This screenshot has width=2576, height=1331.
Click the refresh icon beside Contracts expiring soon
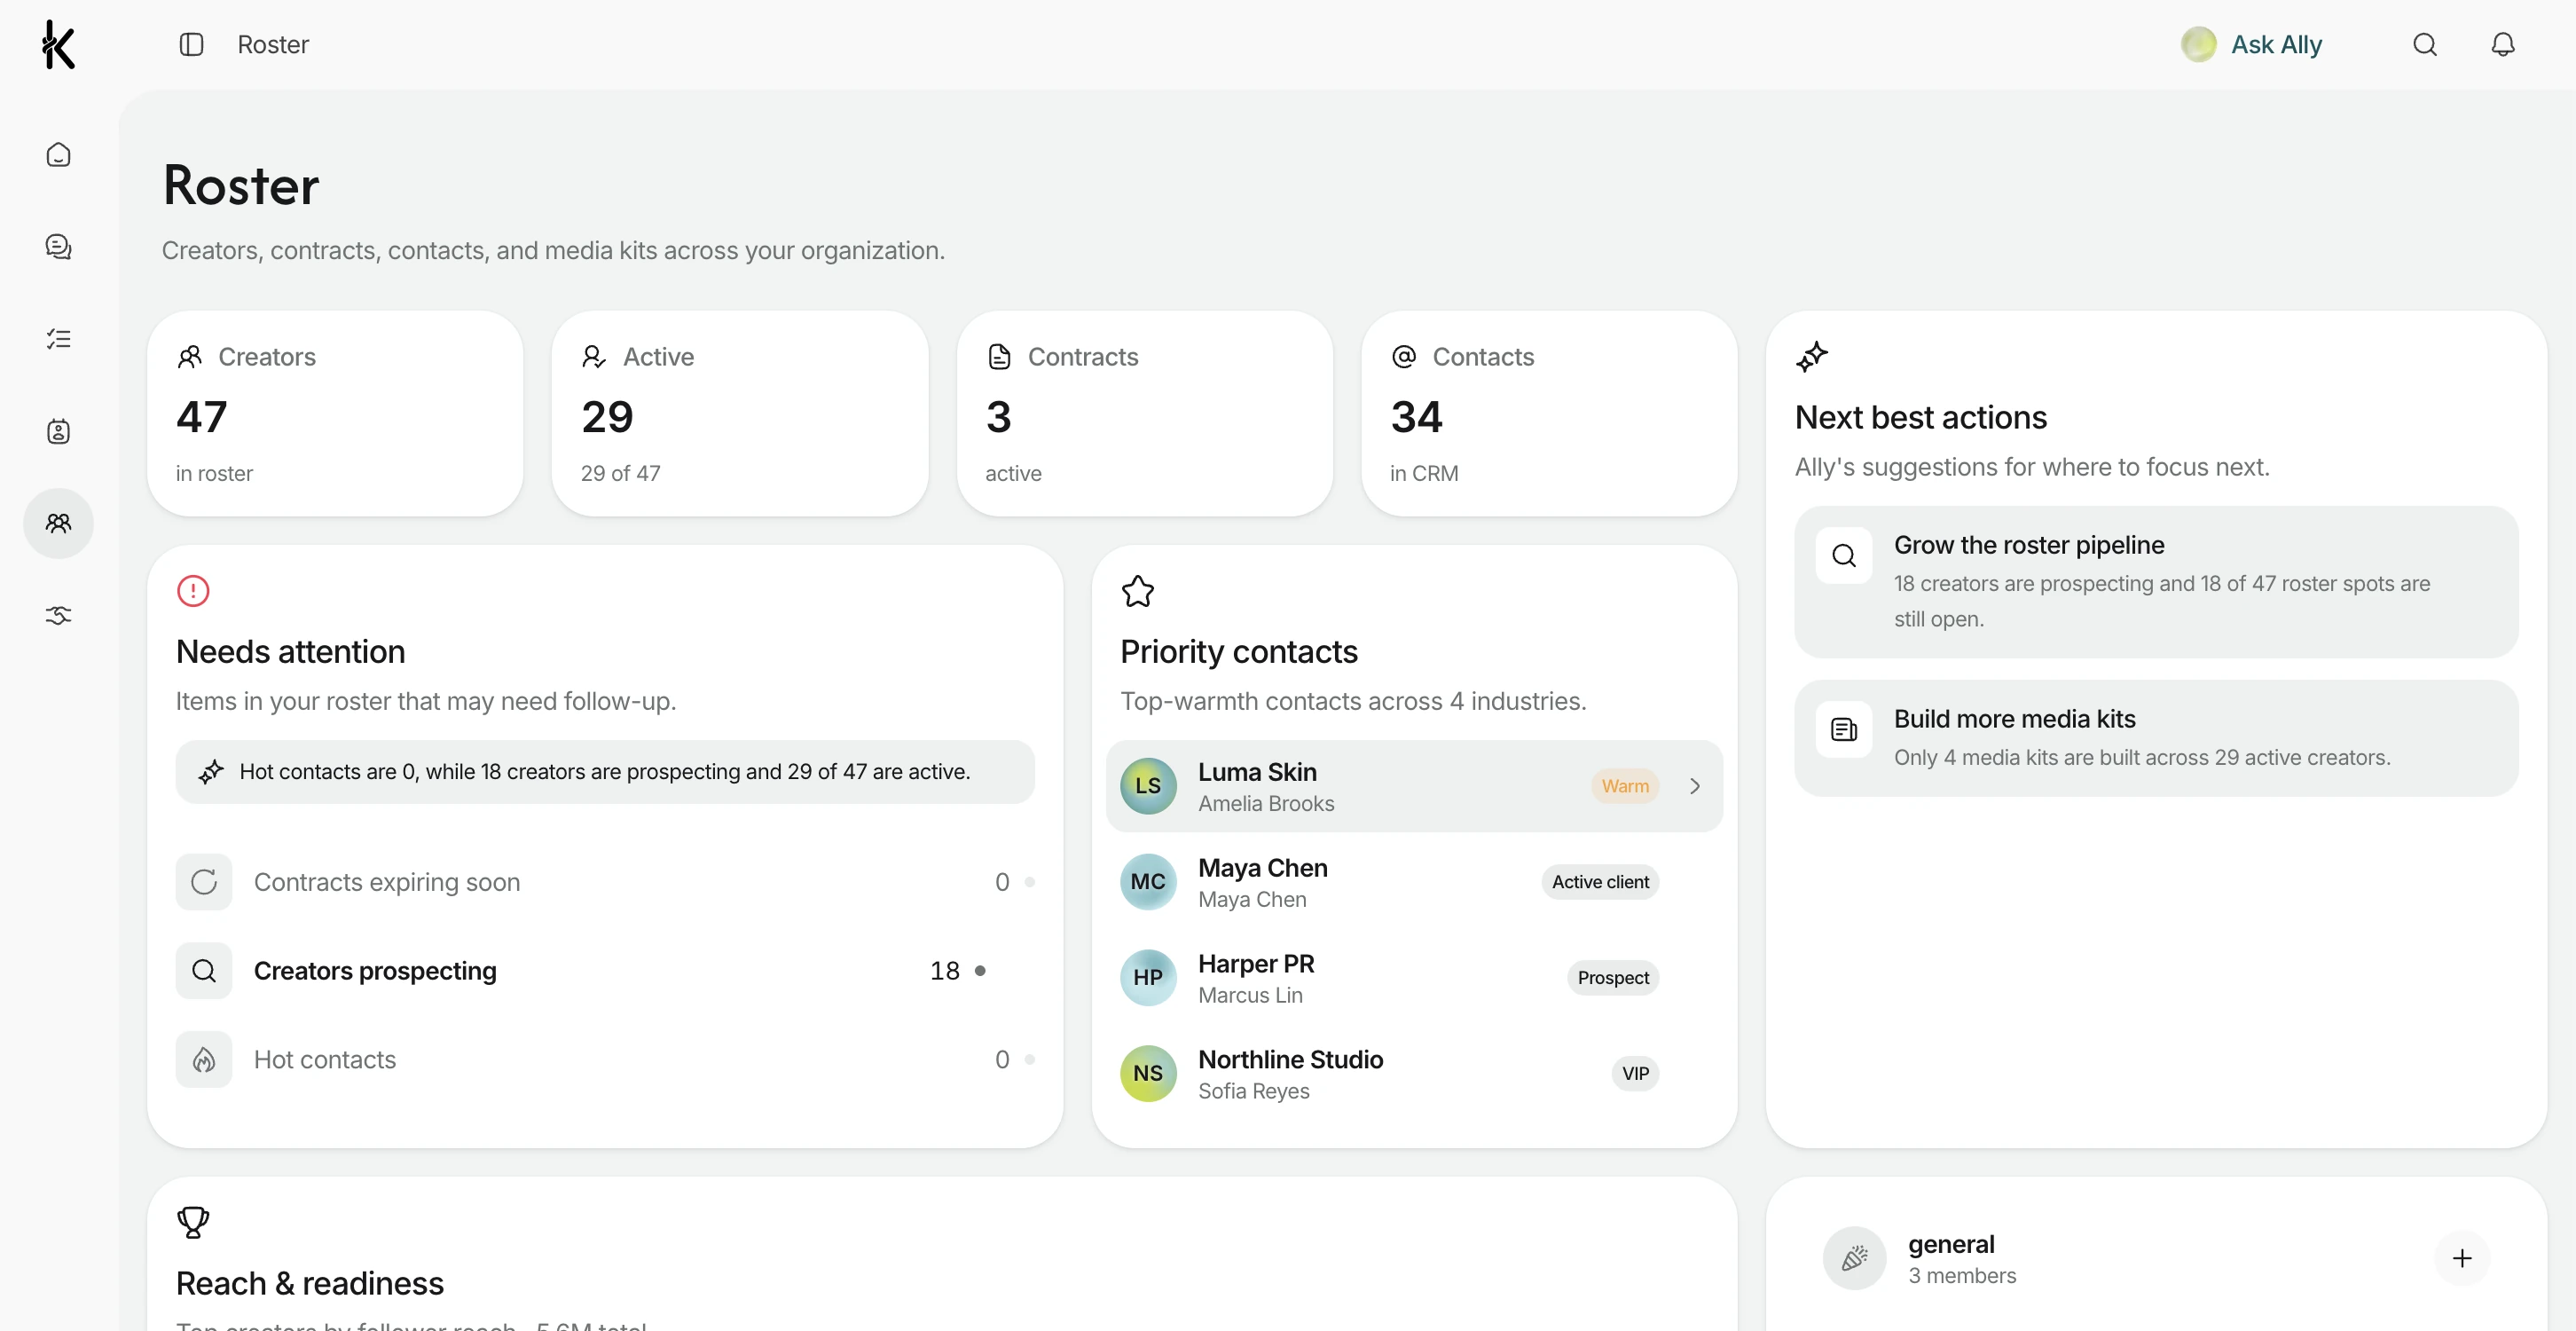pos(204,882)
